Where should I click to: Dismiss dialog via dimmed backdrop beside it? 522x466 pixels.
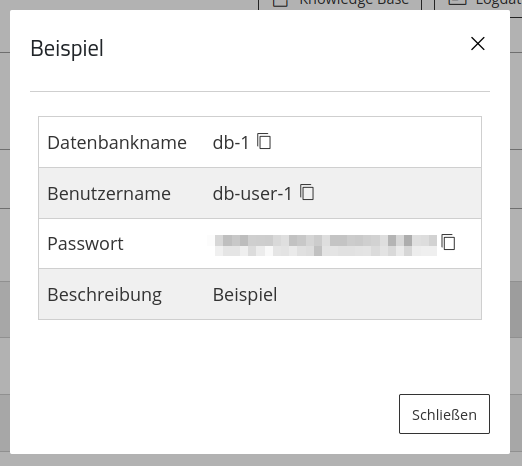pos(516,233)
